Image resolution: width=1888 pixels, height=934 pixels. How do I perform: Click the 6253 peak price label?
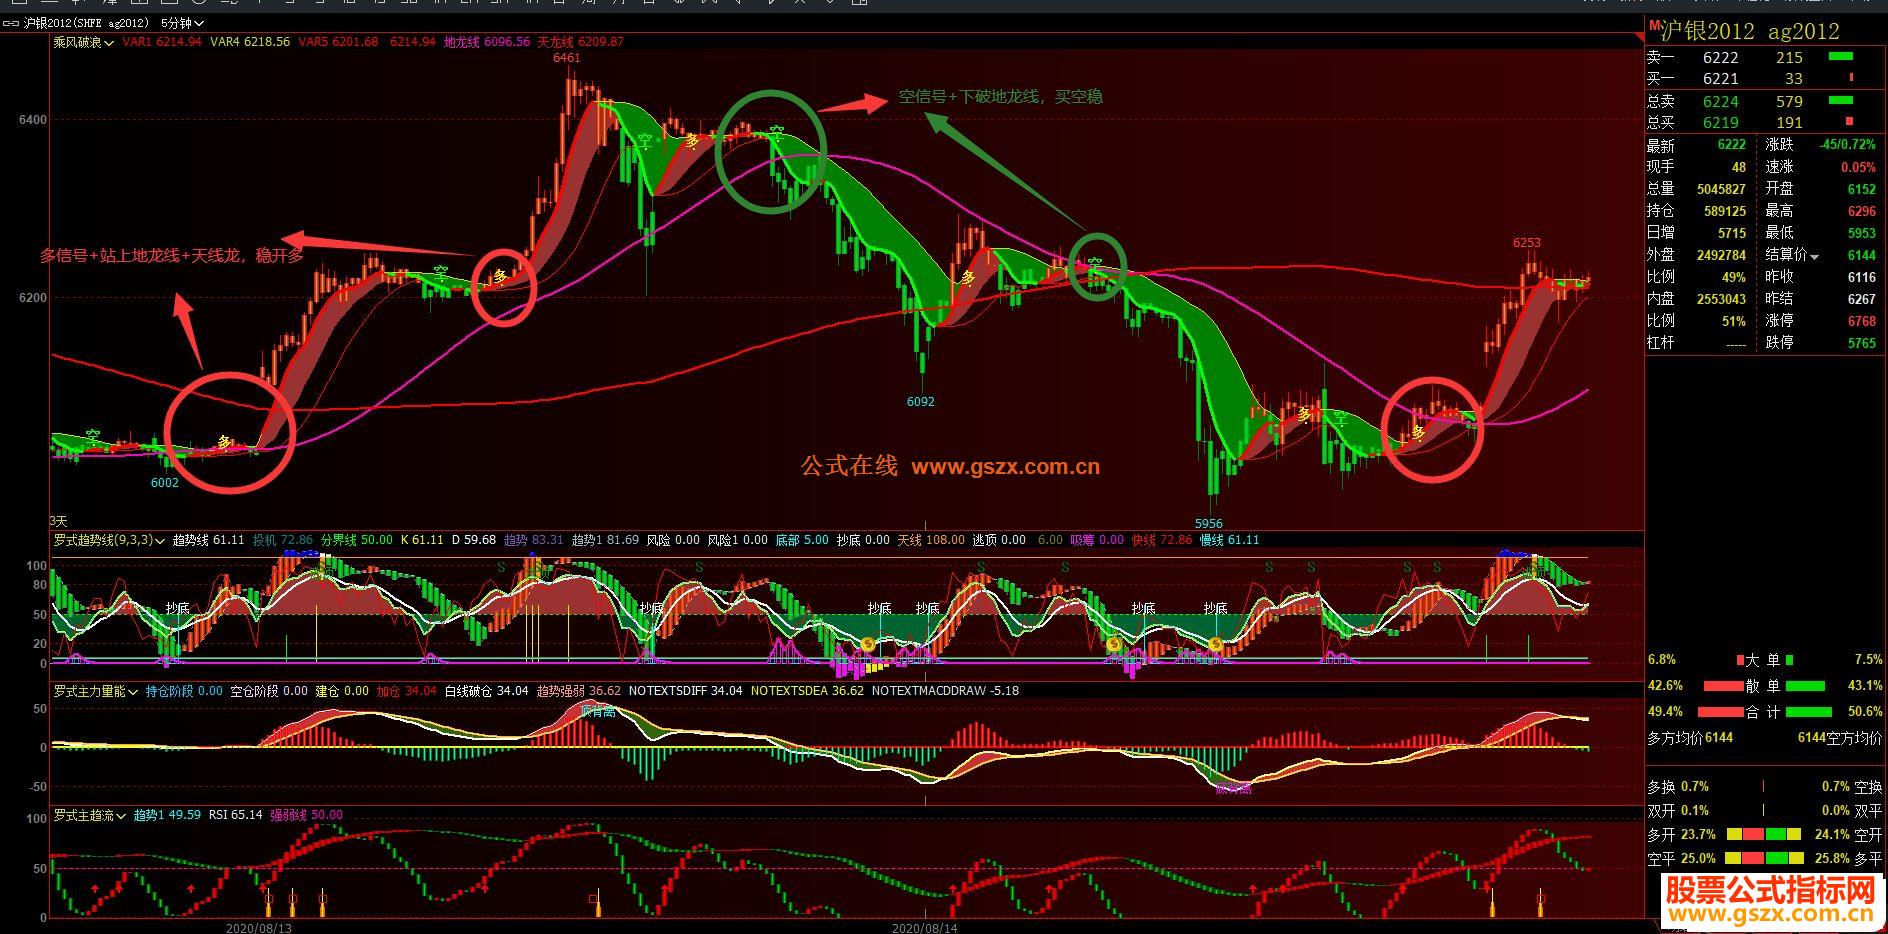coord(1527,243)
